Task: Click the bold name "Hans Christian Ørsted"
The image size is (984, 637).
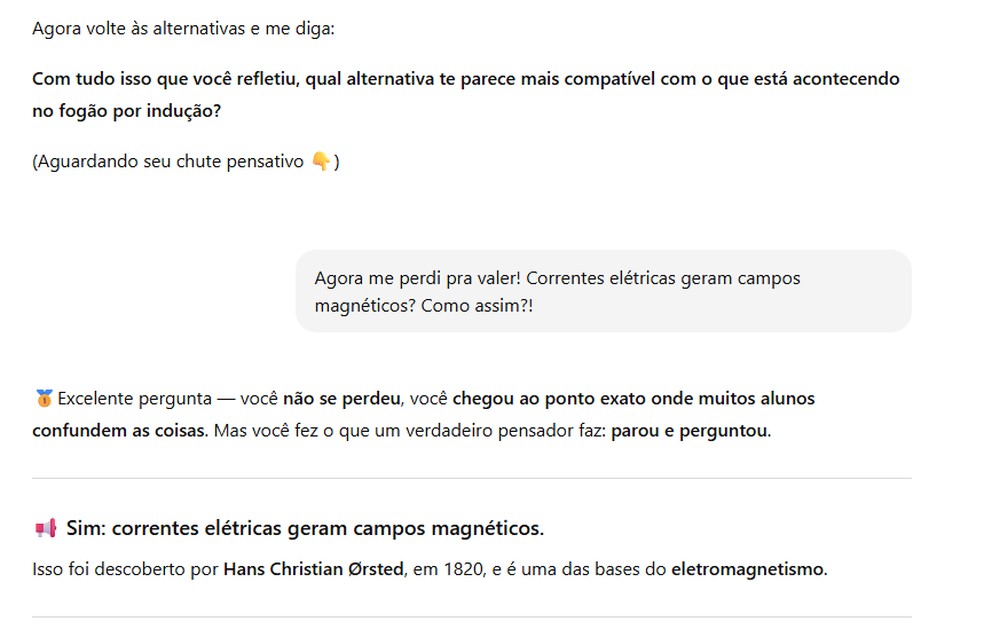Action: tap(313, 570)
